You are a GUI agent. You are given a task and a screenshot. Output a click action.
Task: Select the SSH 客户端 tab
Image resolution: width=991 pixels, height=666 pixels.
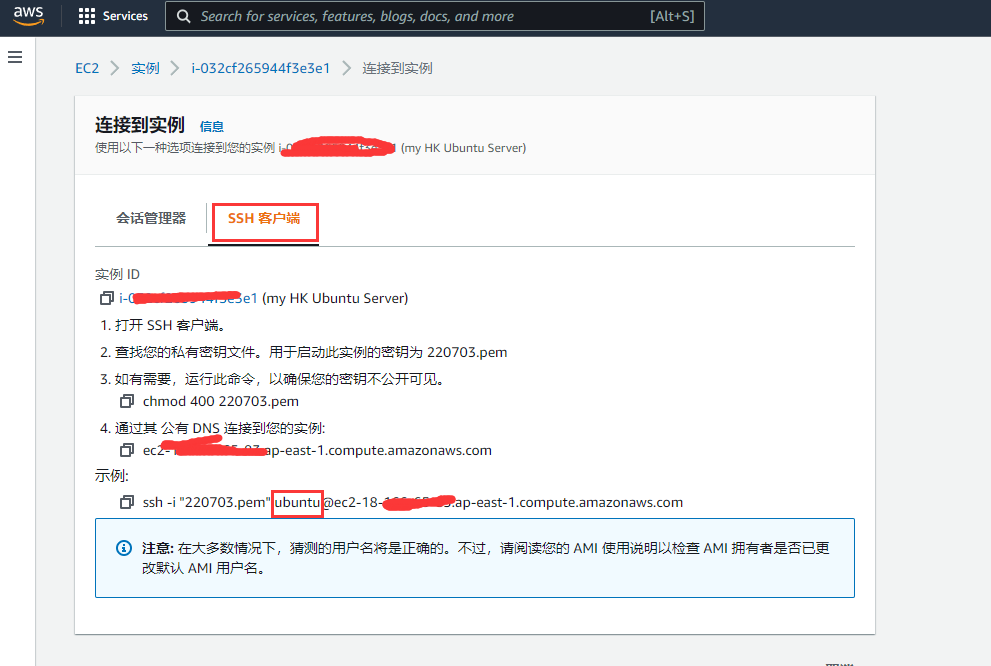[264, 219]
